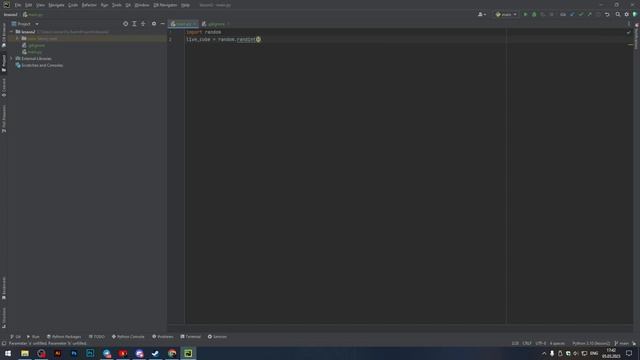Click Collapse All in Project panel
The width and height of the screenshot is (640, 360).
coord(143,24)
